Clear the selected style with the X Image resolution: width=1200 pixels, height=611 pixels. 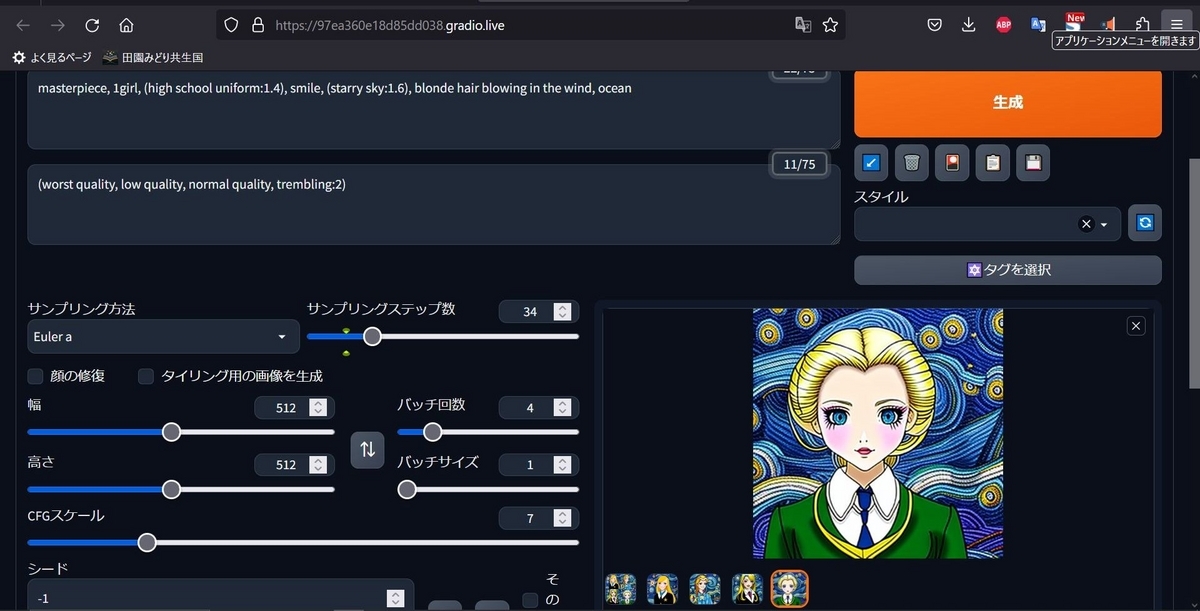tap(1086, 224)
